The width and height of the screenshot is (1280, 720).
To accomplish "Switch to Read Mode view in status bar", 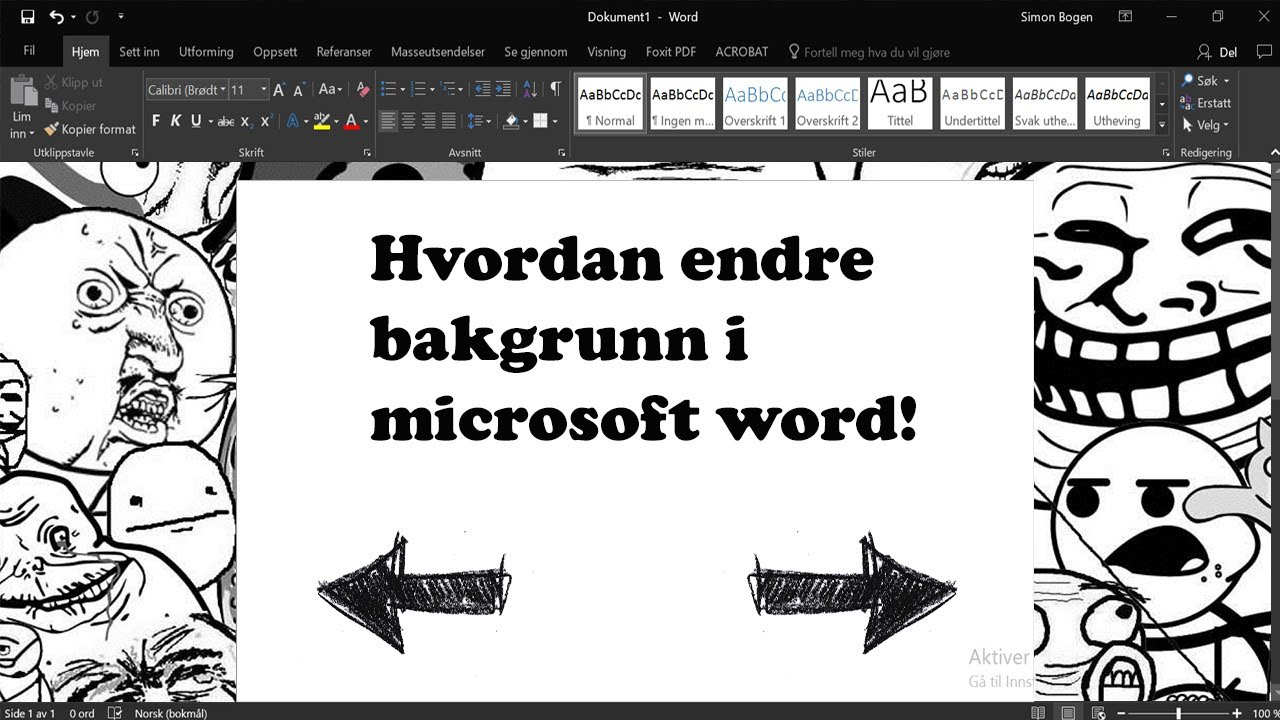I will 1039,713.
